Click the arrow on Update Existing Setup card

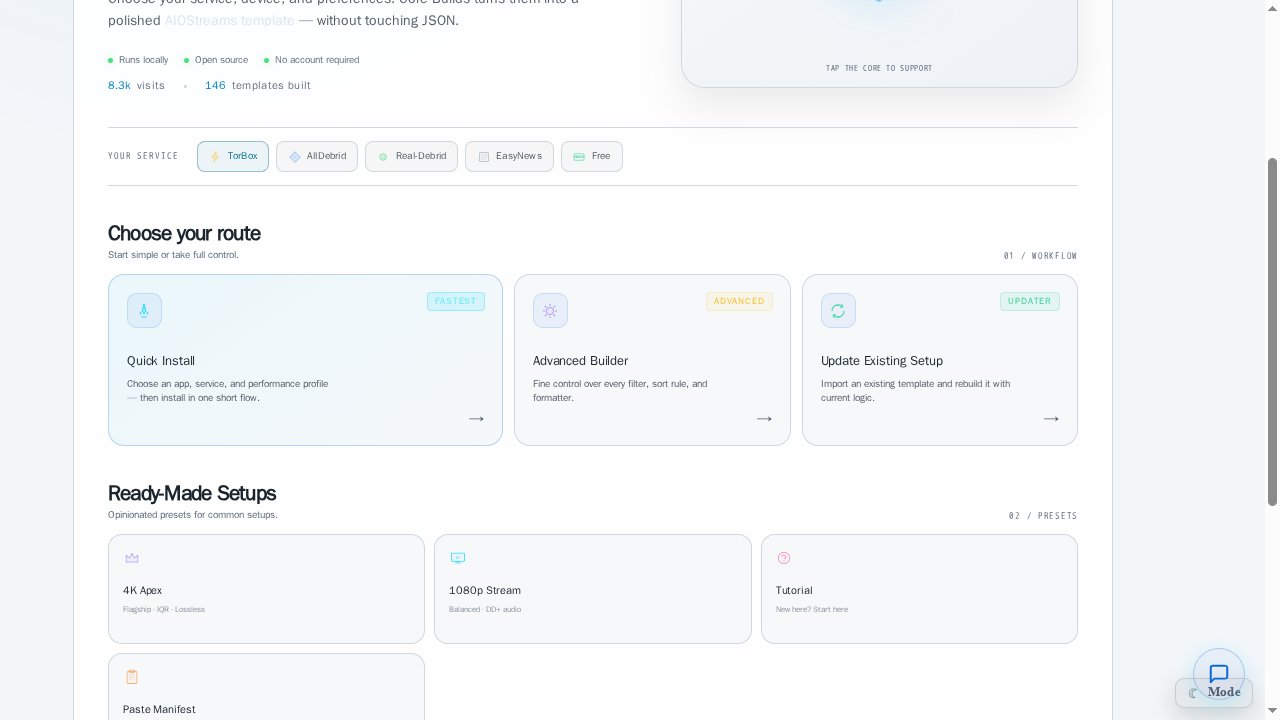(1051, 419)
